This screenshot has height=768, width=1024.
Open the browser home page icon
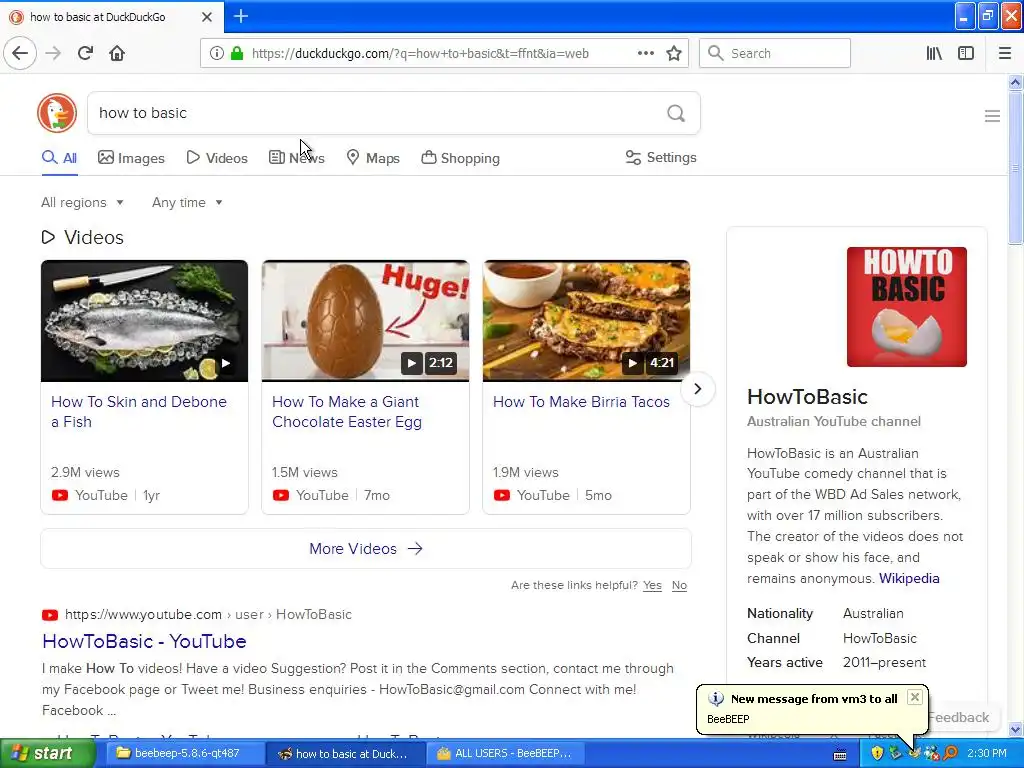(117, 53)
